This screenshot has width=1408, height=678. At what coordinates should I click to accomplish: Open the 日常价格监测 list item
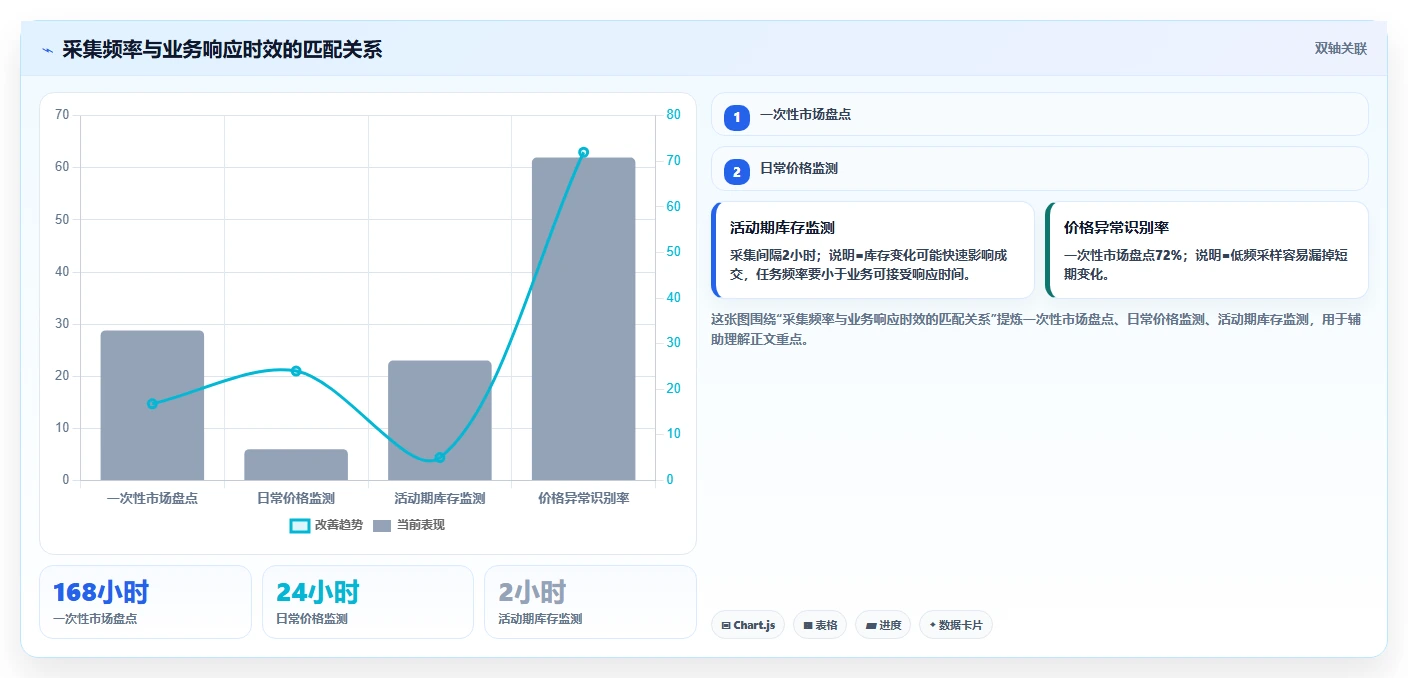(x=1039, y=168)
